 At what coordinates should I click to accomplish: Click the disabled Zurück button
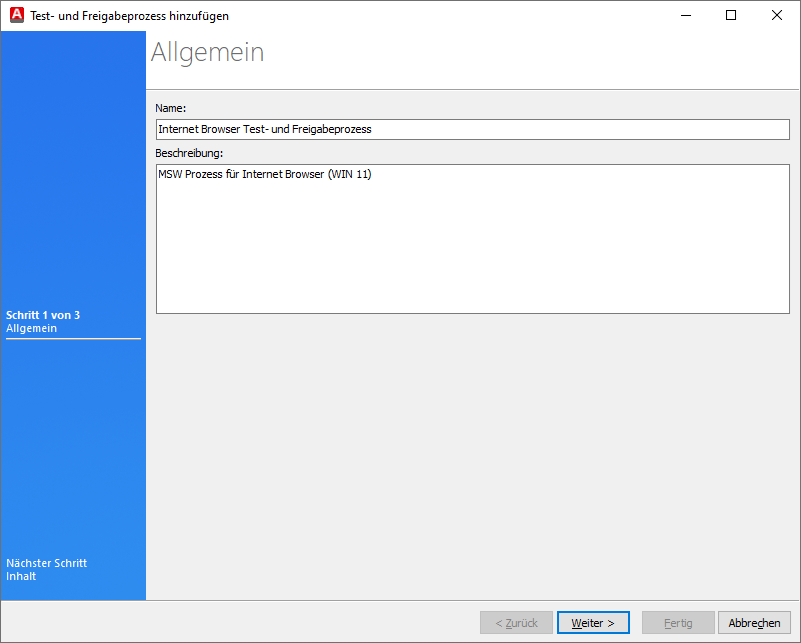click(x=516, y=623)
